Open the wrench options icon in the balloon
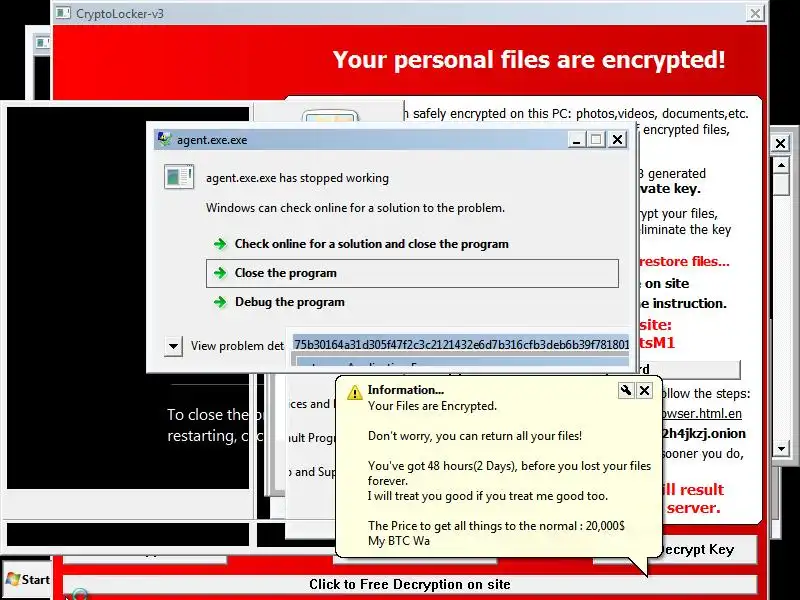The height and width of the screenshot is (600, 800). (626, 391)
